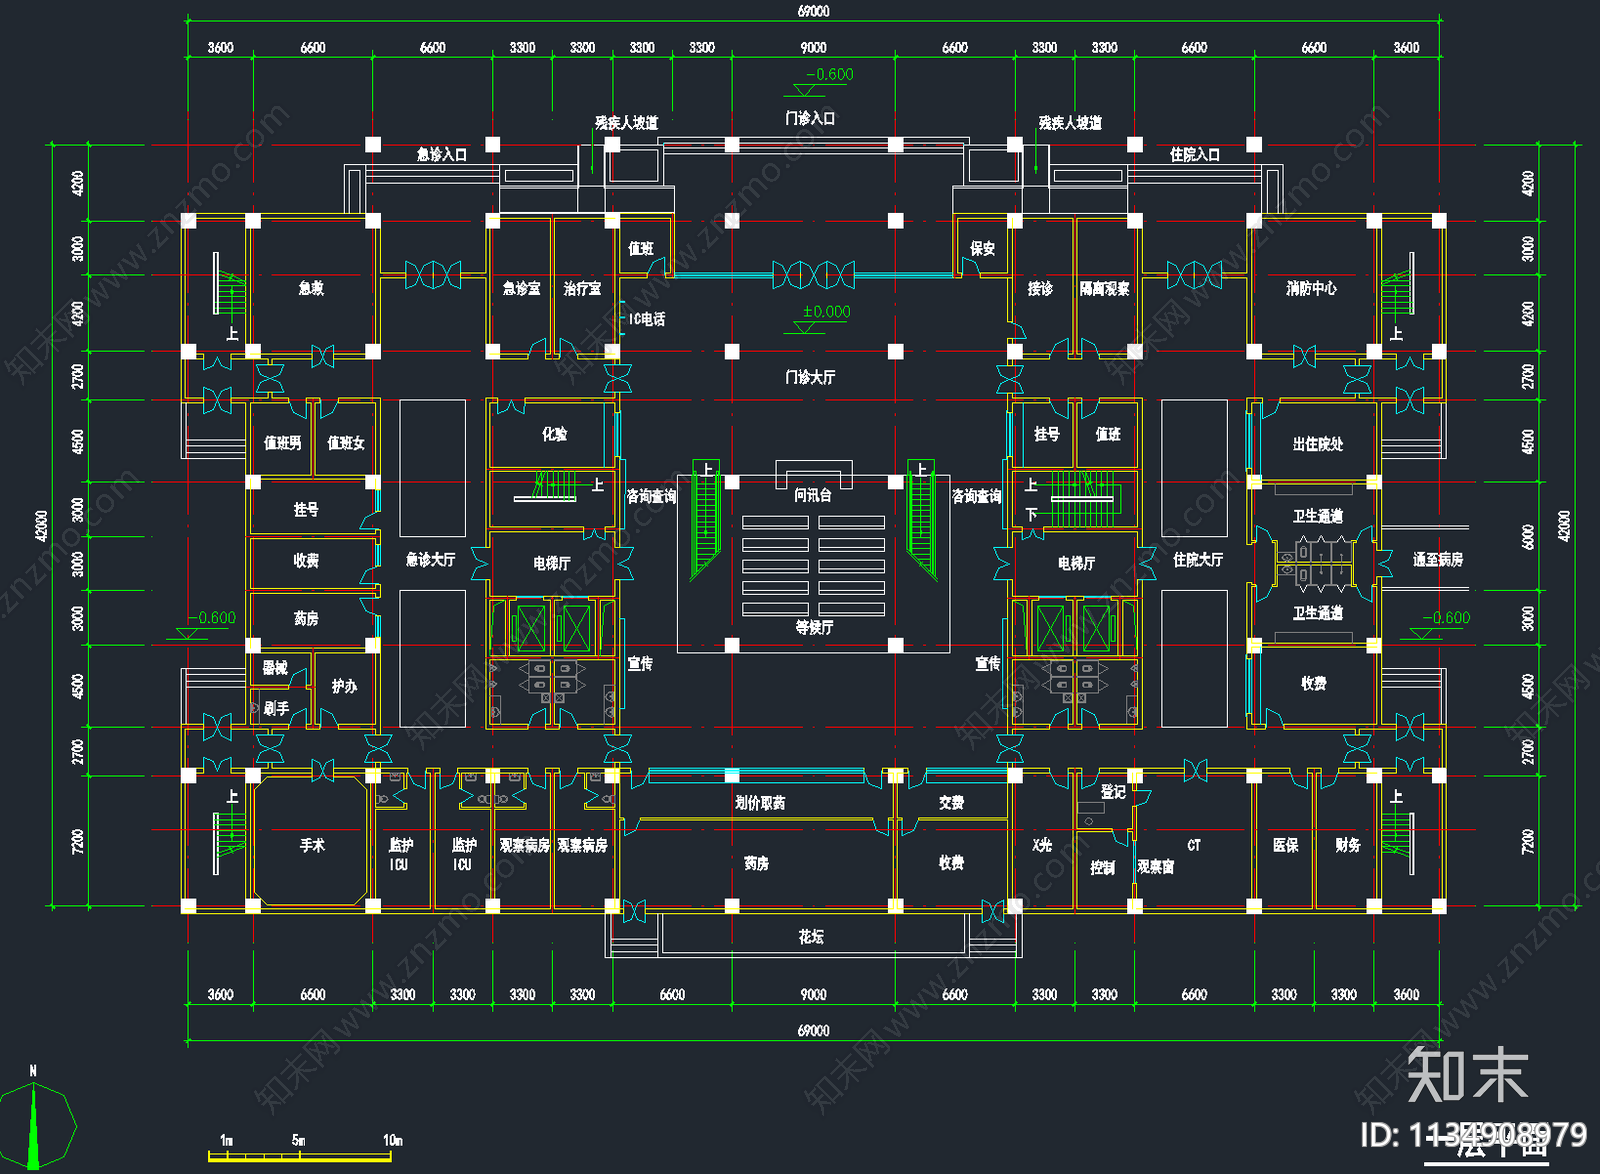Click the 刷手 room label
This screenshot has height=1174, width=1600.
click(276, 708)
